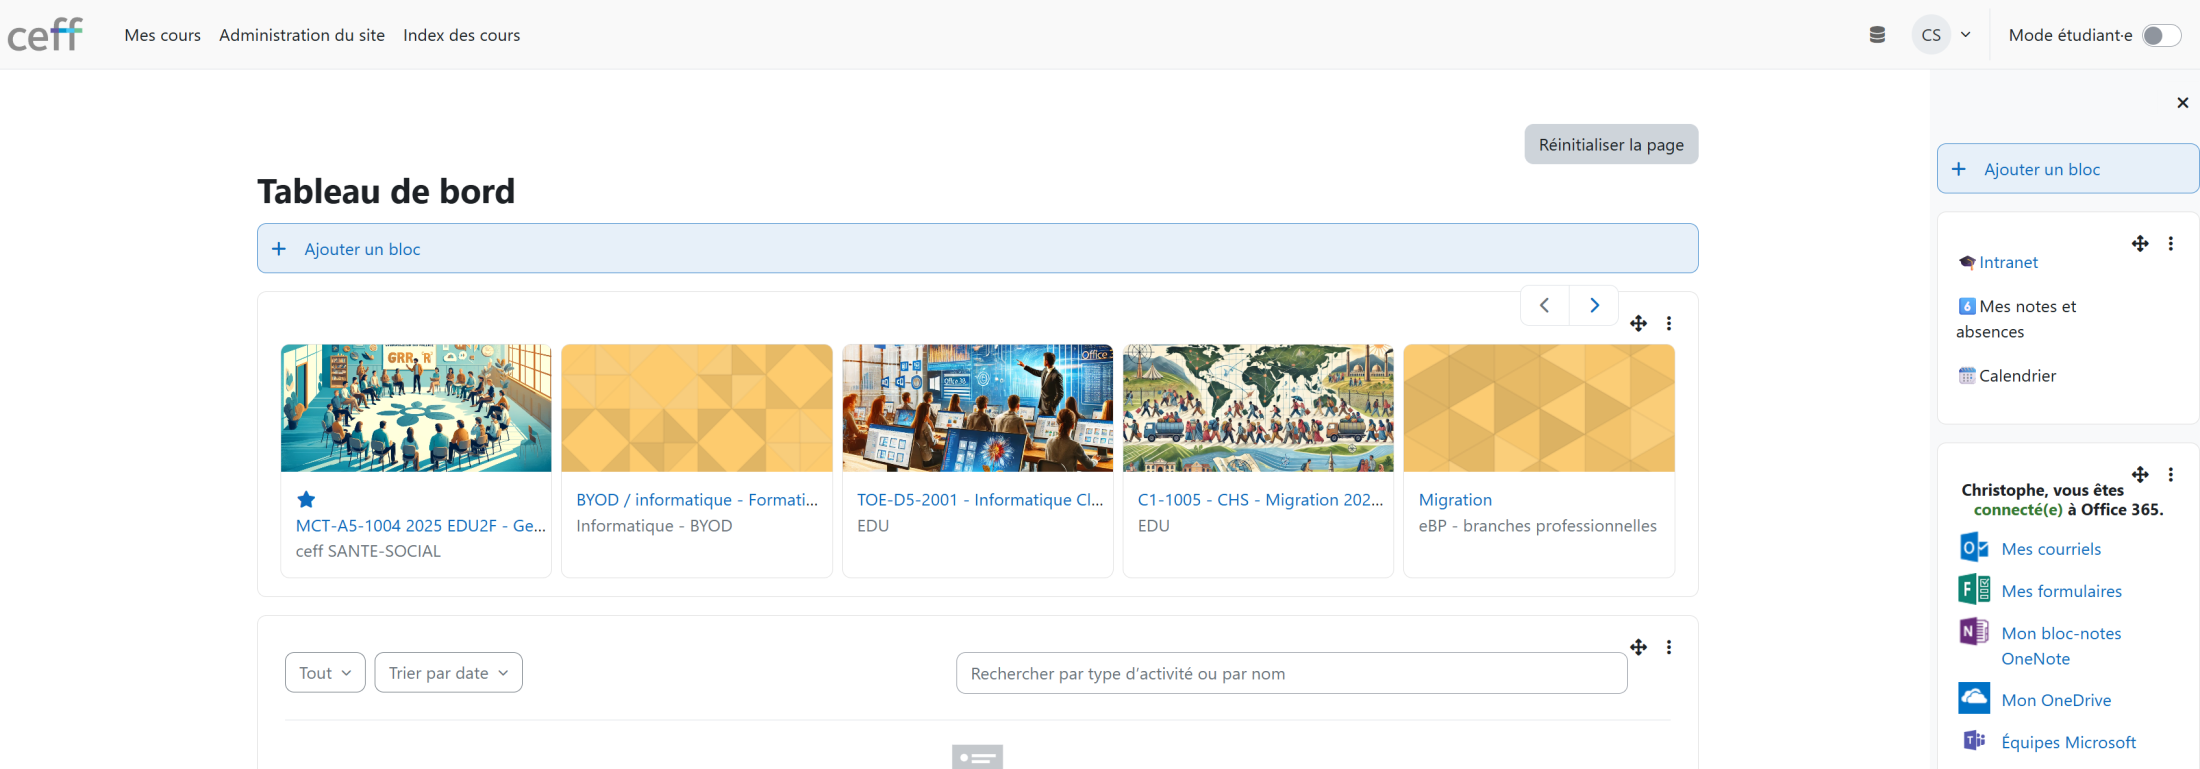This screenshot has width=2200, height=769.
Task: Open the three-dot menu of the Intranet block
Action: (x=2171, y=243)
